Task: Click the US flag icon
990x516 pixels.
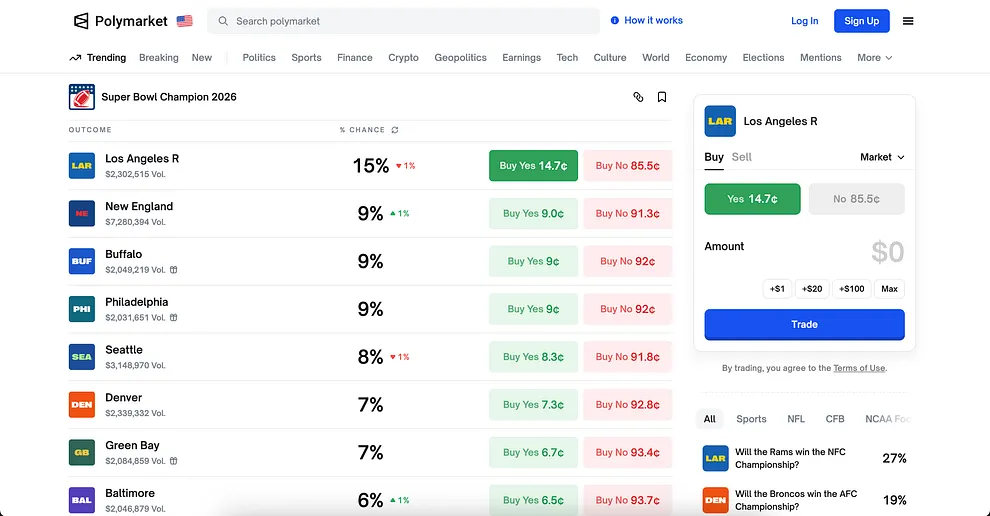Action: click(x=184, y=21)
